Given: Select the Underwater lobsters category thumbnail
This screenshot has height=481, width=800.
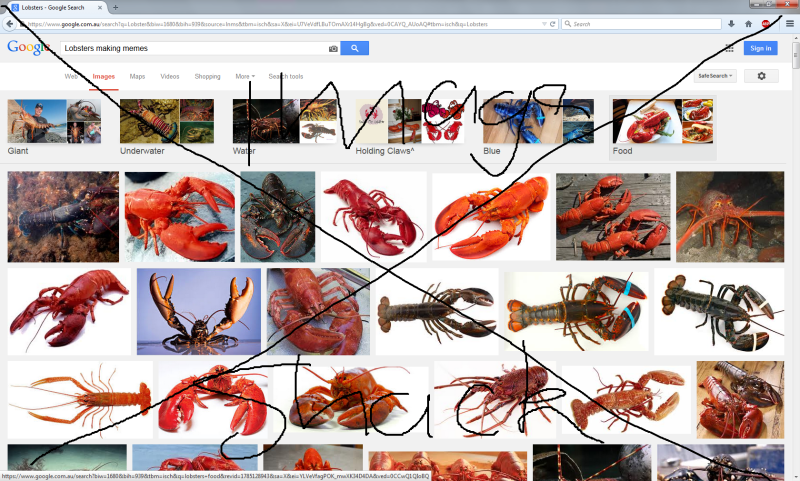Looking at the screenshot, I should 166,122.
